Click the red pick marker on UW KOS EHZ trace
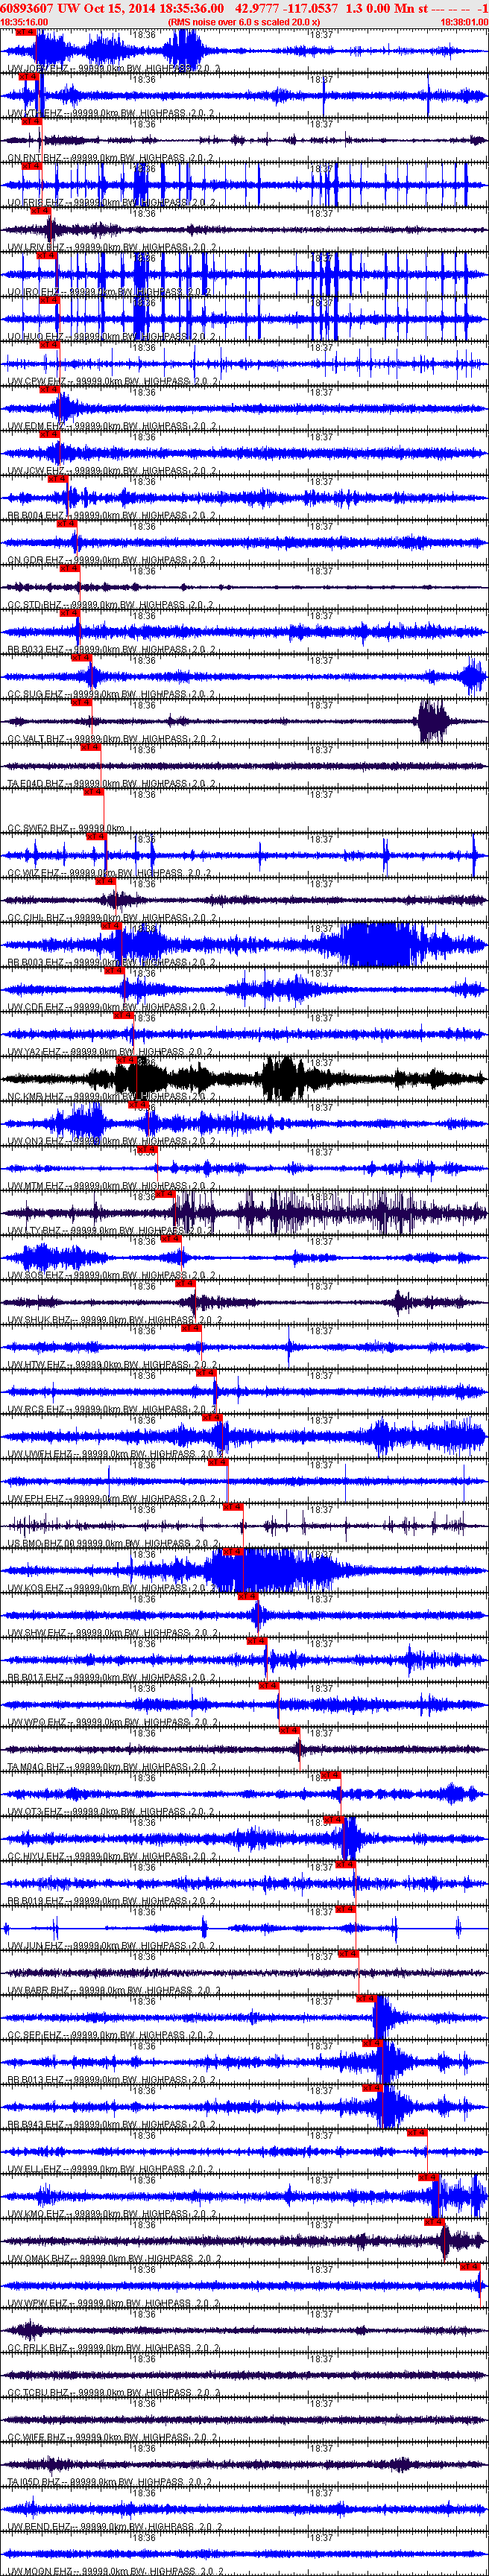 pyautogui.click(x=234, y=1551)
